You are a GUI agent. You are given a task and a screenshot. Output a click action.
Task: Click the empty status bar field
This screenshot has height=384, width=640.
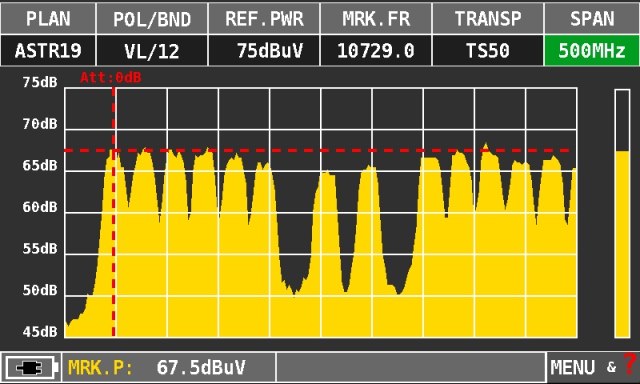point(411,368)
